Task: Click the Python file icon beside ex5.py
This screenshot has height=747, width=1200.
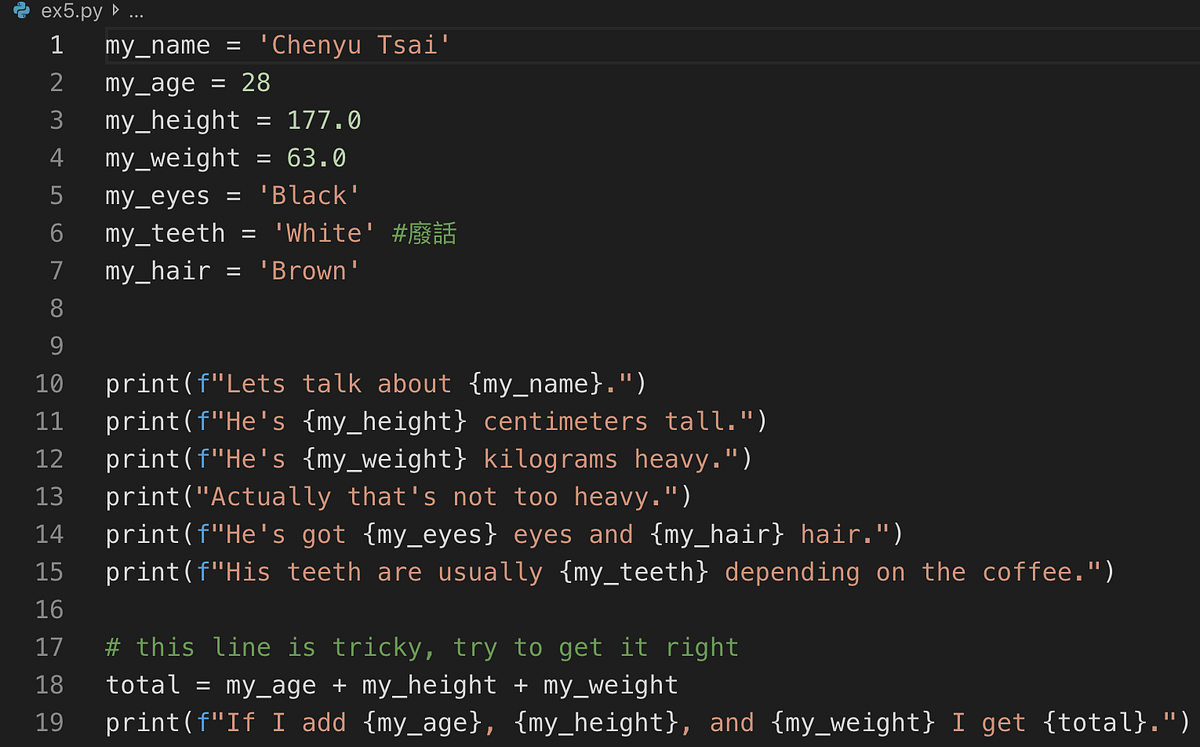Action: [x=22, y=13]
